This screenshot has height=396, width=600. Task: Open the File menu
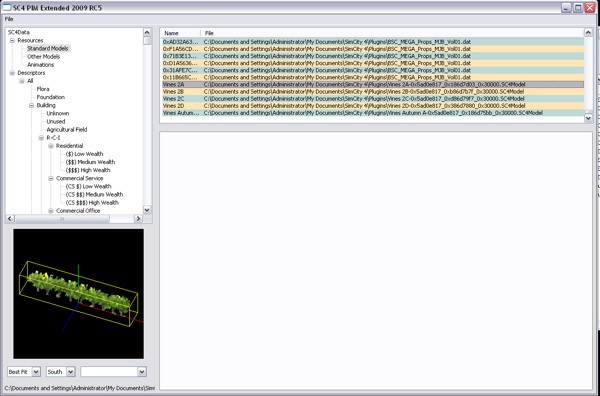[9, 19]
